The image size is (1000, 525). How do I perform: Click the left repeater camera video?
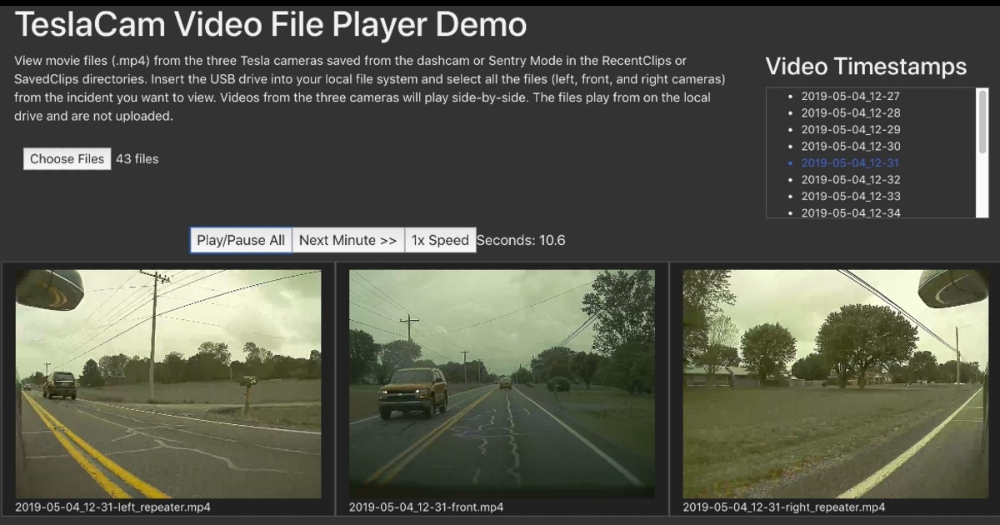(x=168, y=383)
